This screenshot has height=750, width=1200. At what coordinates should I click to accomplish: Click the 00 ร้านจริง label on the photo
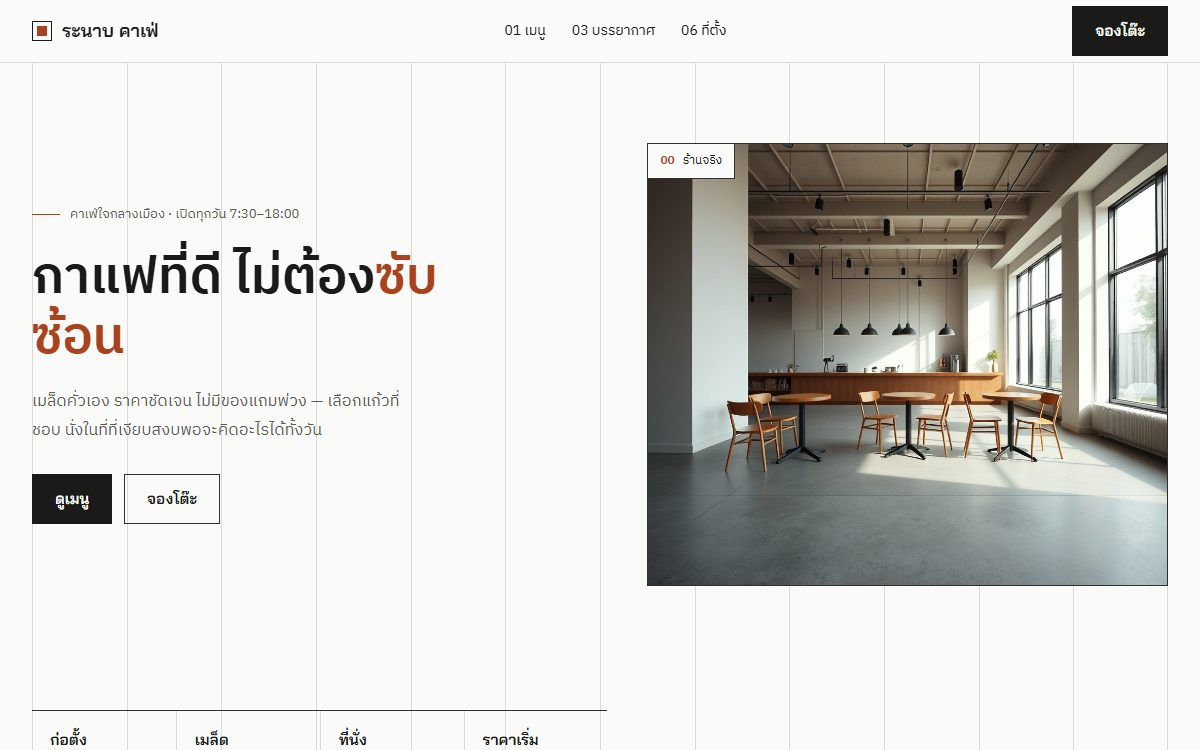click(x=691, y=160)
